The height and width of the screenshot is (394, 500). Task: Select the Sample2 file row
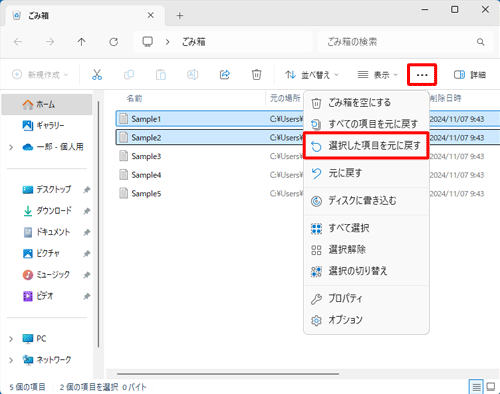308,138
